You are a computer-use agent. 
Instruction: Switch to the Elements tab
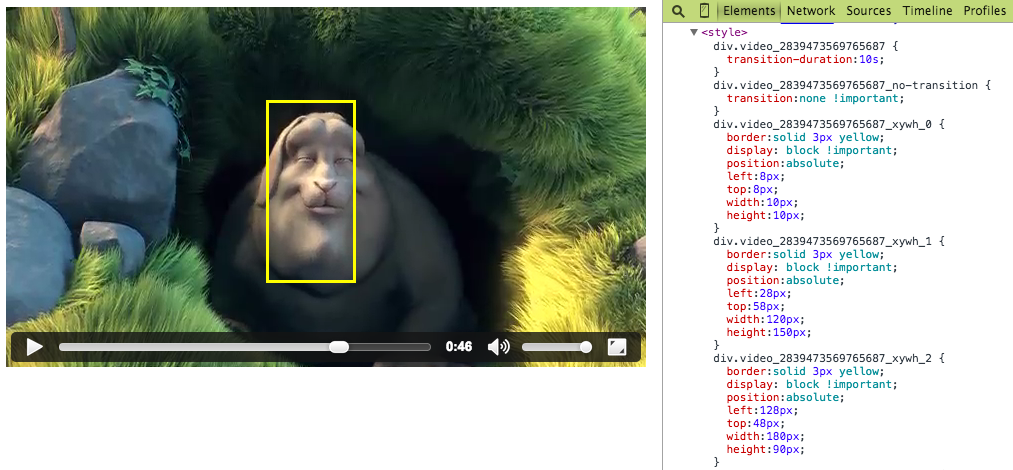[x=749, y=10]
